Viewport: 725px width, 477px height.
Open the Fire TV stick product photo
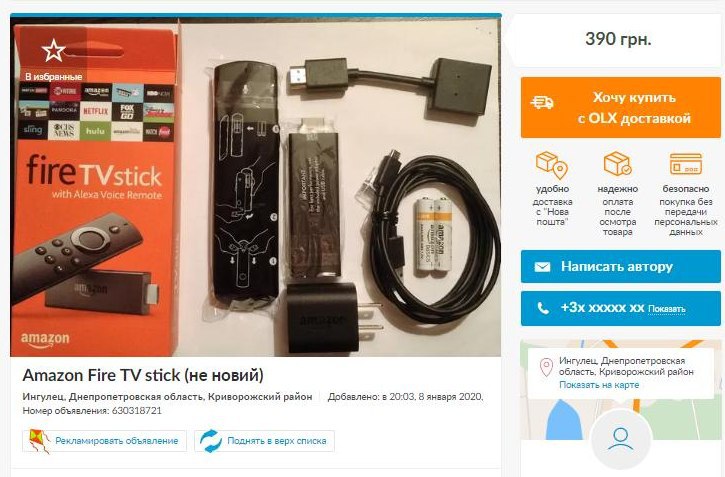[256, 187]
